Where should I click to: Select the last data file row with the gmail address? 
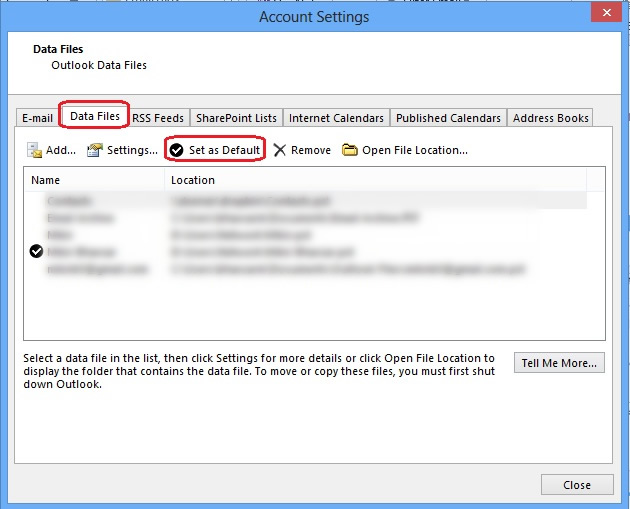[x=305, y=269]
